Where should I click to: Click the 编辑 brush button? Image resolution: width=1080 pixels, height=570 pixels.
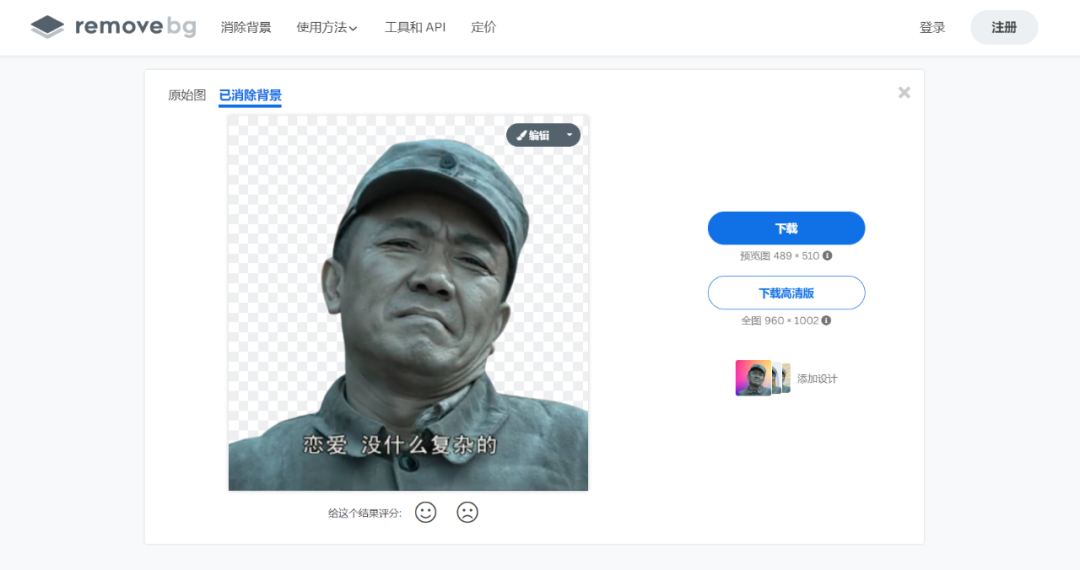(x=534, y=135)
